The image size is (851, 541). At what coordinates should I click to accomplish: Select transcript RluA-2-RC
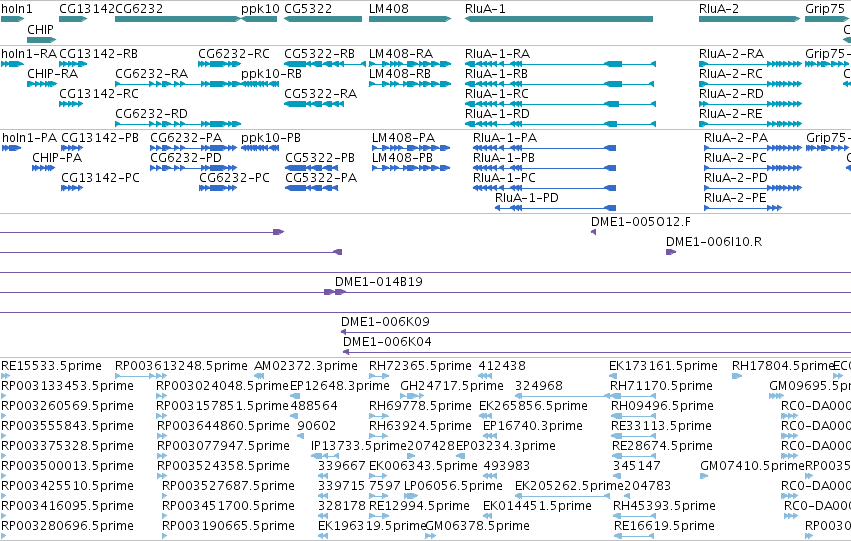(x=731, y=74)
